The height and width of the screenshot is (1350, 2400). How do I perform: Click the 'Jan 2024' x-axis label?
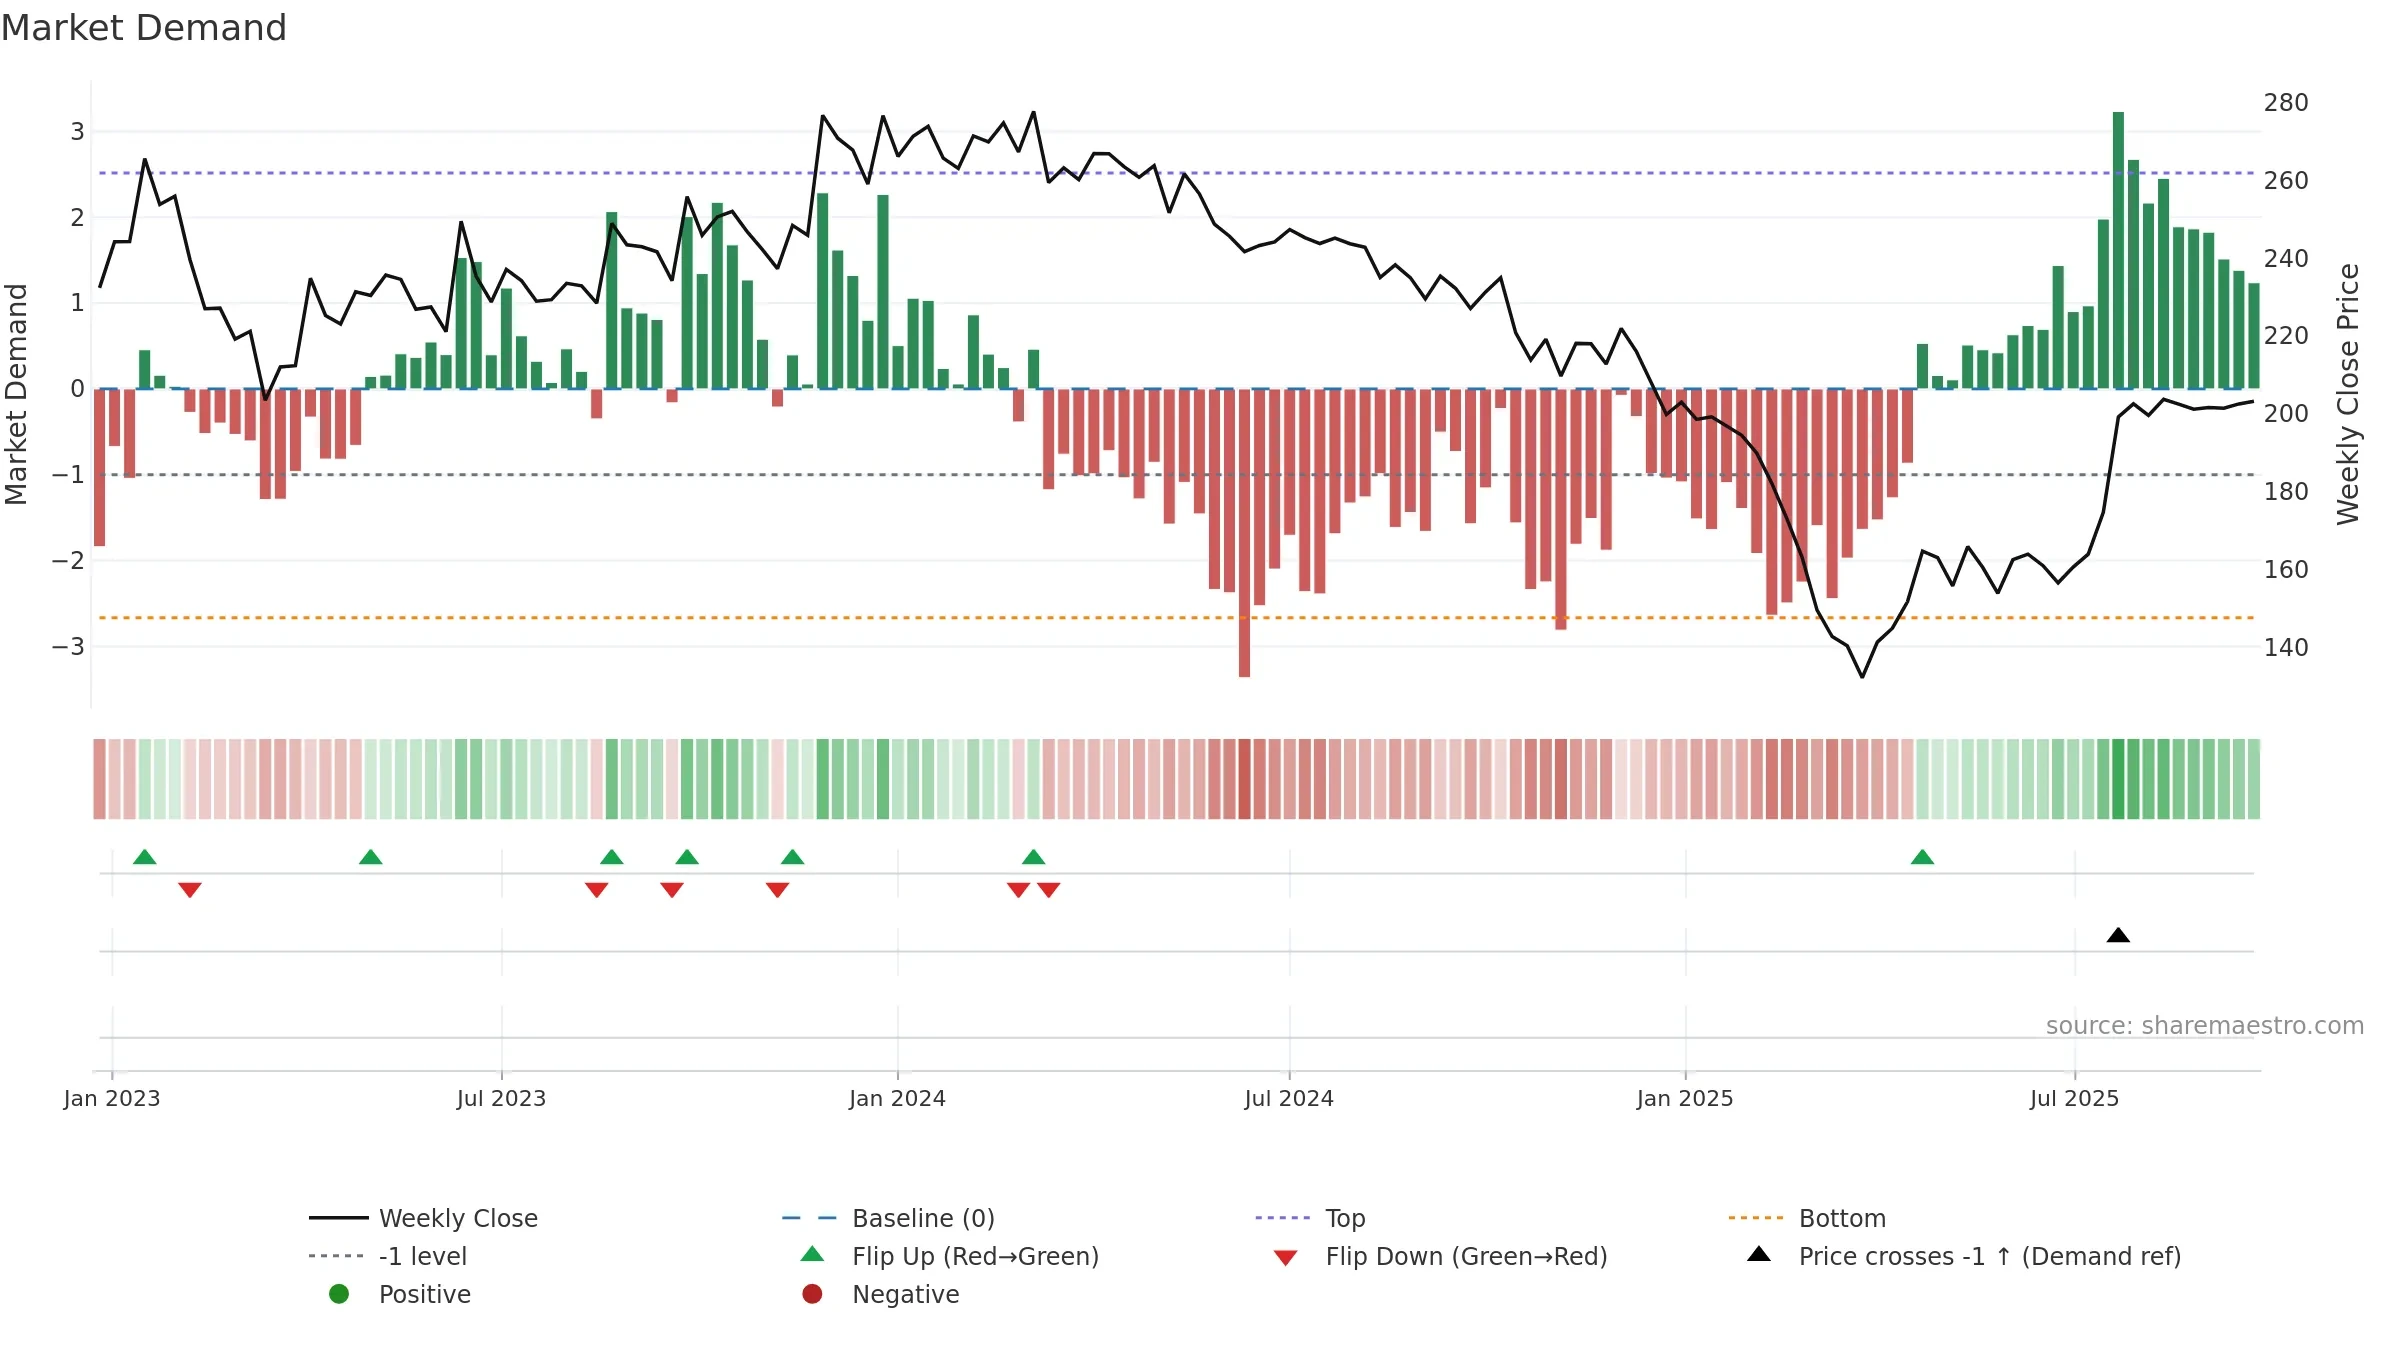tap(898, 1098)
